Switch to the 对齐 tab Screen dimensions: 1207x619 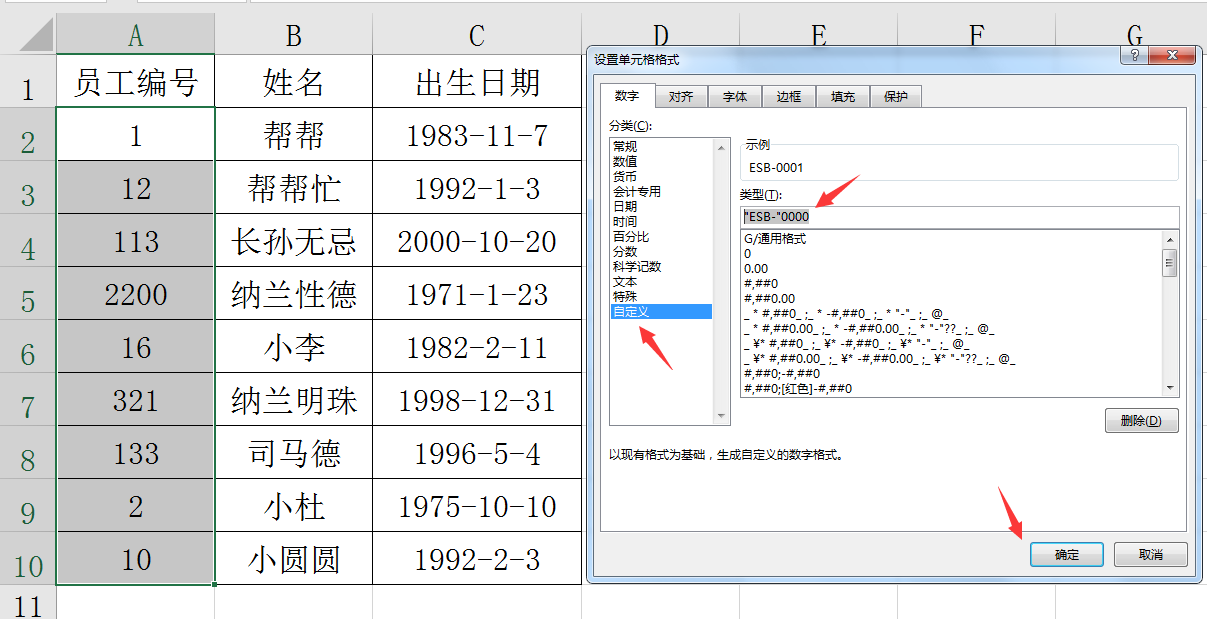(x=681, y=97)
